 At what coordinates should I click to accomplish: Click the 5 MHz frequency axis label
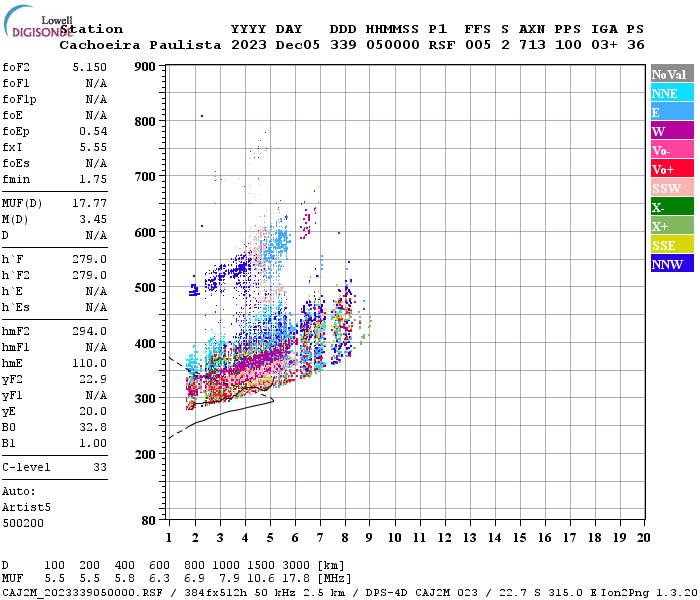click(x=270, y=538)
